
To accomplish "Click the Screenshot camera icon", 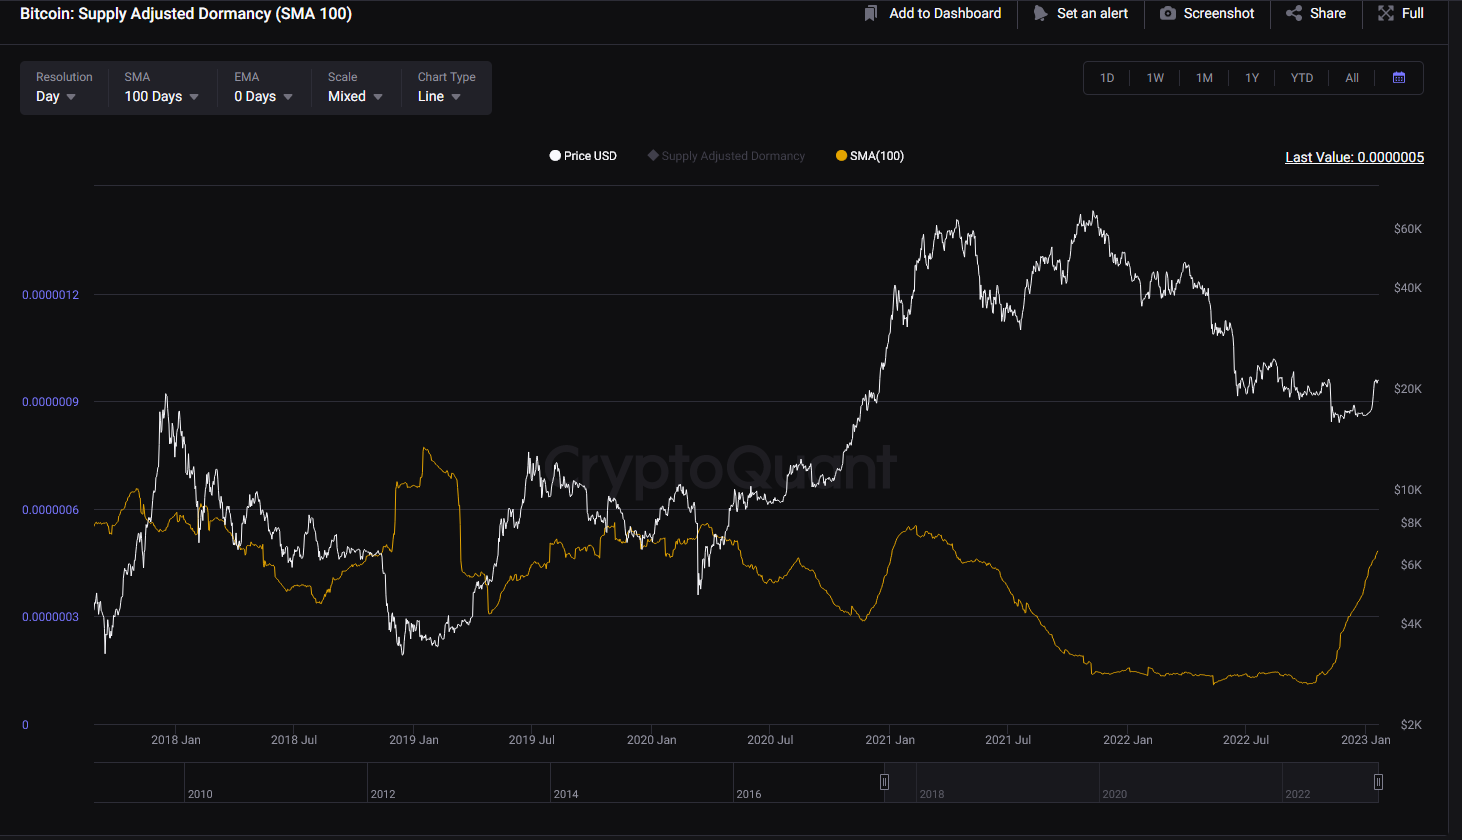I will point(1167,13).
